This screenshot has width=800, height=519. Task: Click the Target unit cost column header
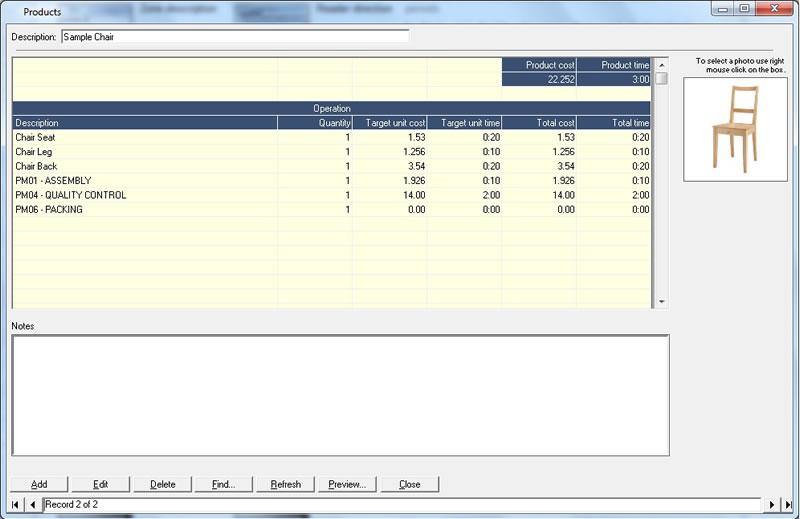pos(390,123)
